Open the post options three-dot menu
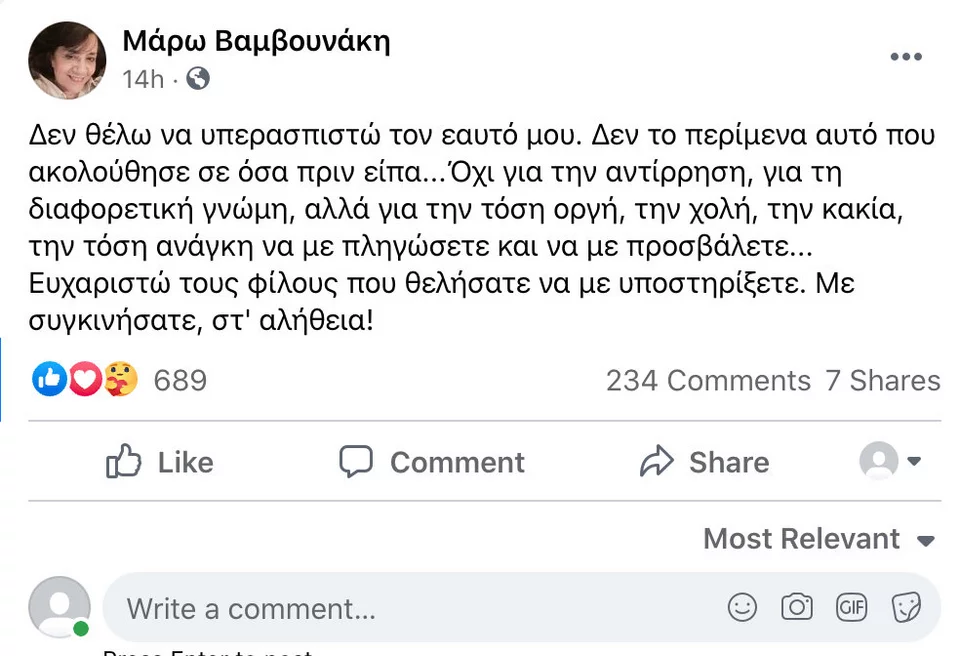 click(905, 57)
